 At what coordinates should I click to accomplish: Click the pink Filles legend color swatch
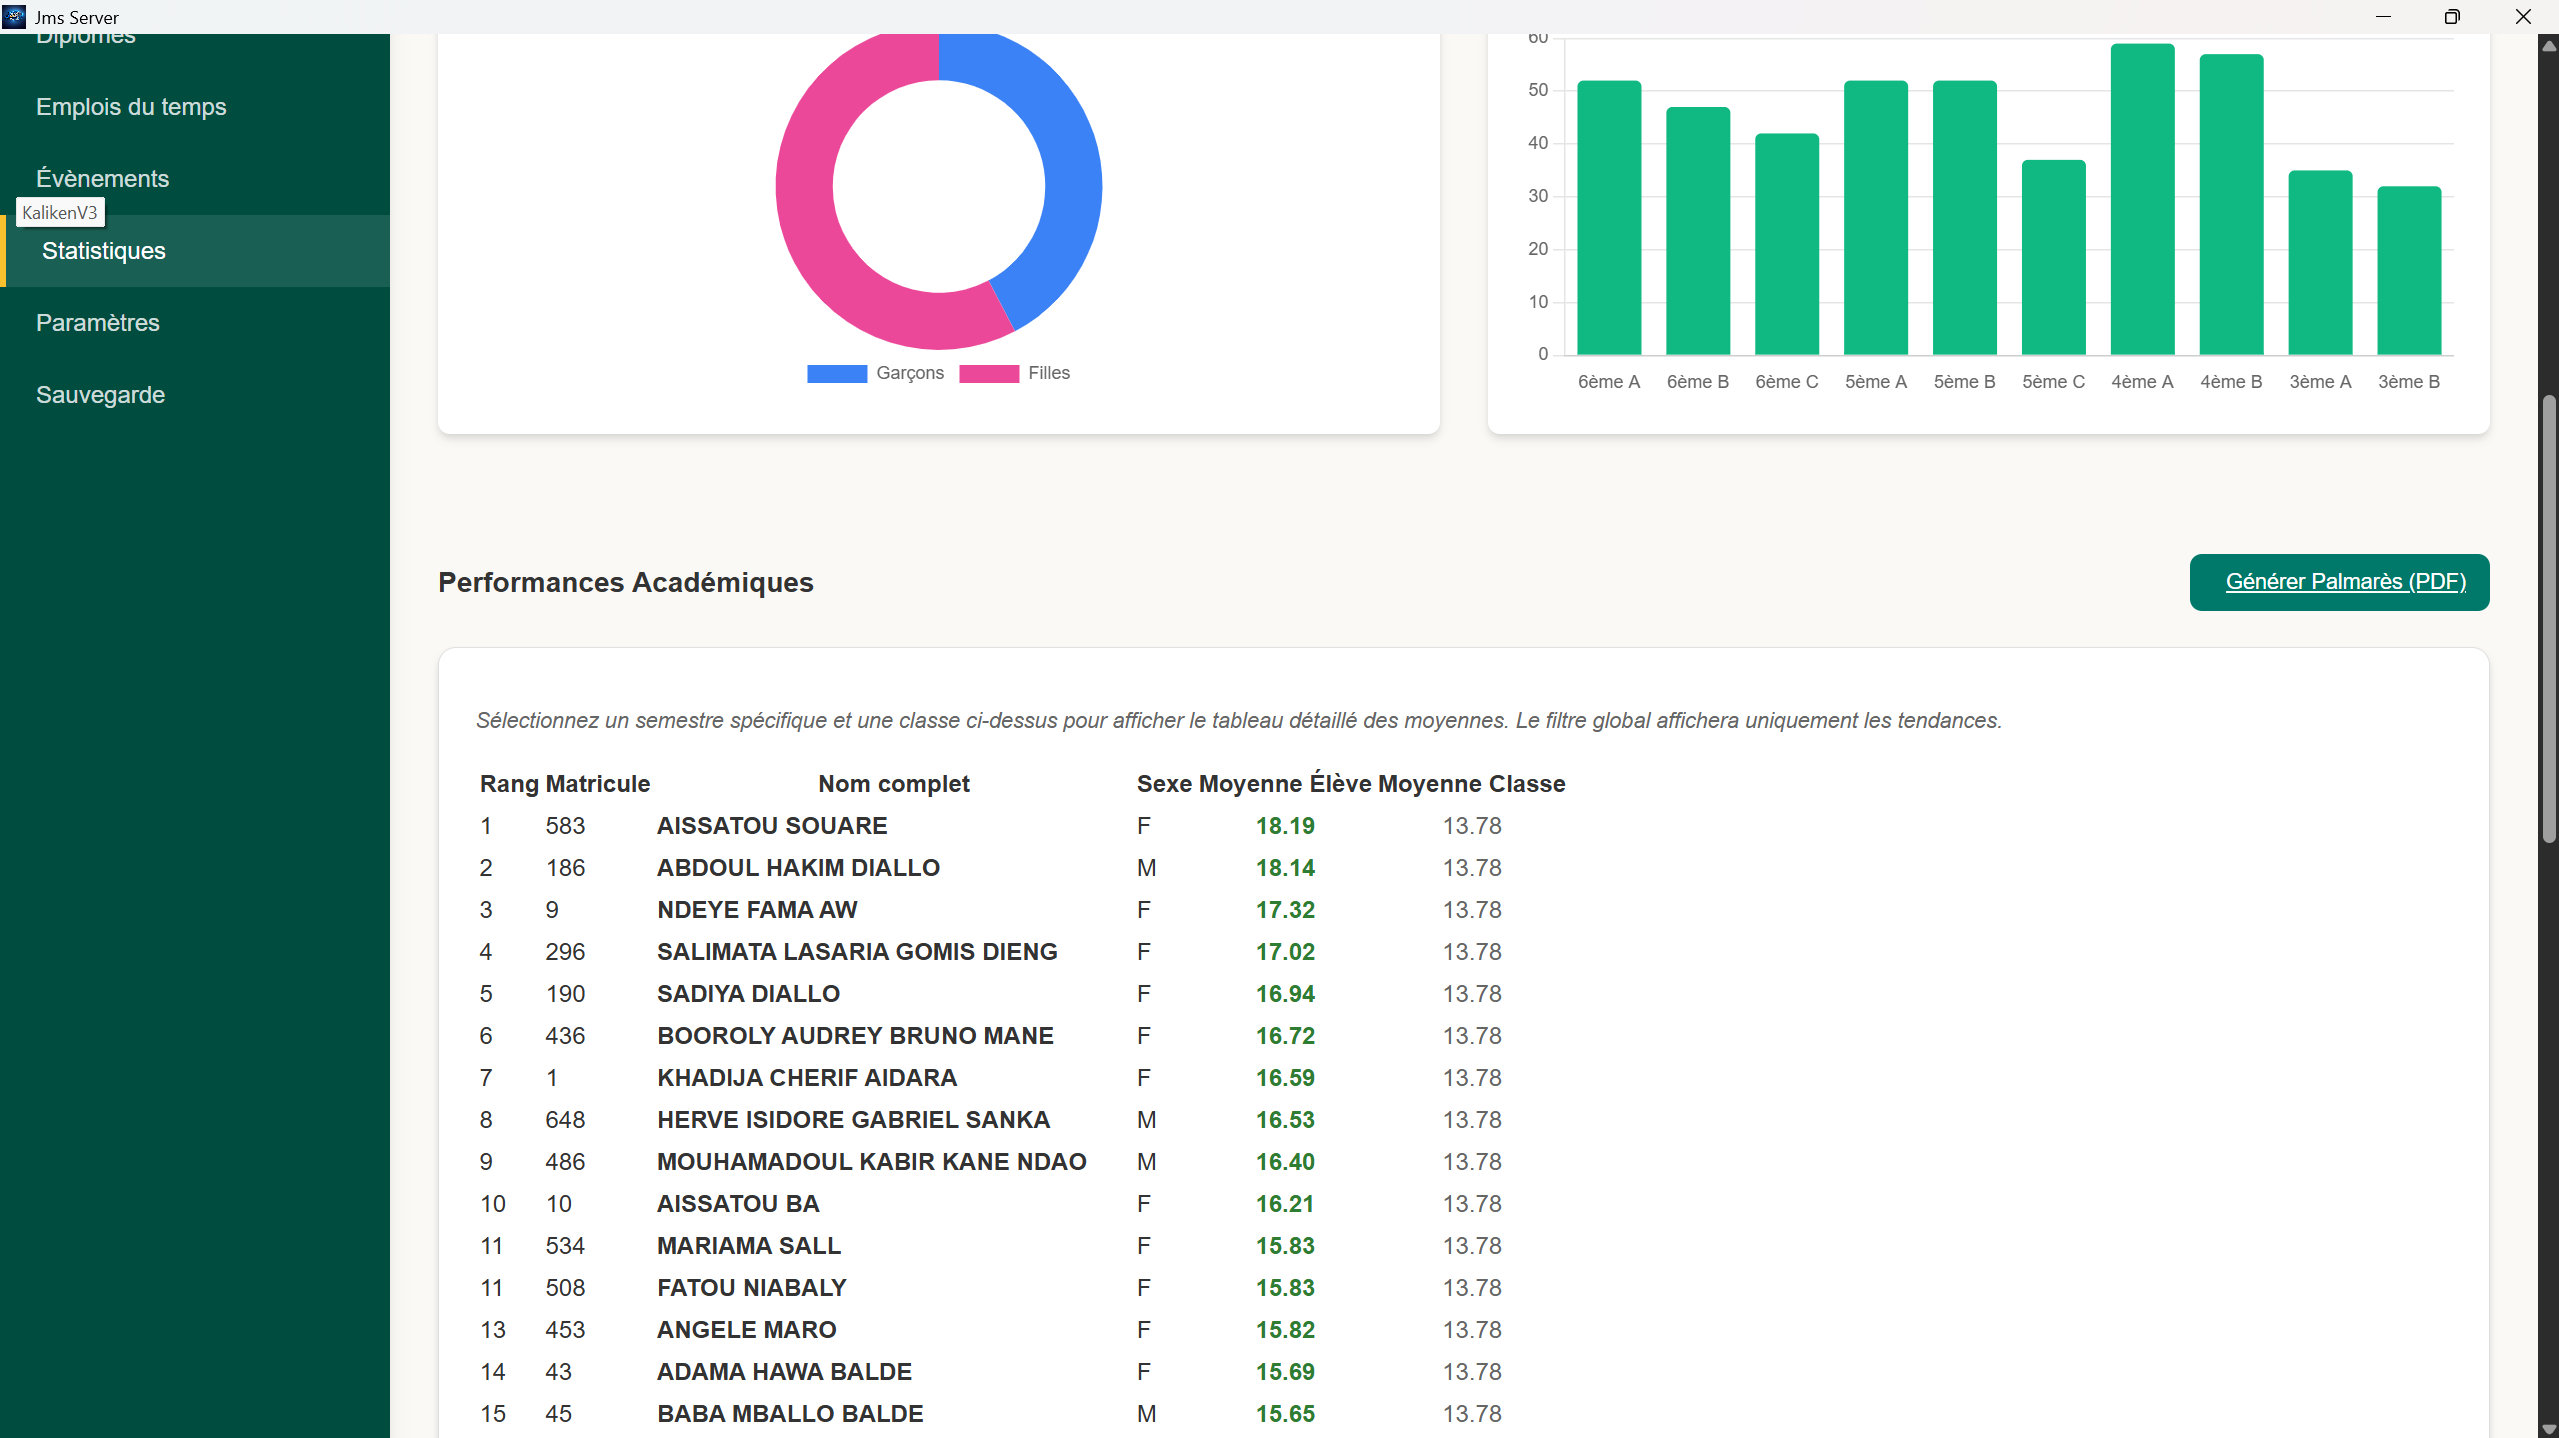(988, 373)
